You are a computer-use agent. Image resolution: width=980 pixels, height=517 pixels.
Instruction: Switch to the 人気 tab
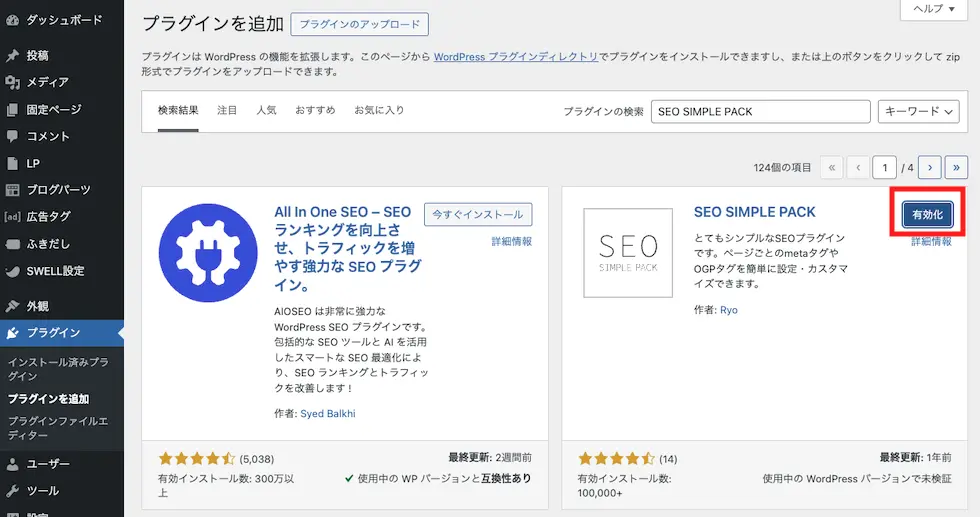coord(266,111)
